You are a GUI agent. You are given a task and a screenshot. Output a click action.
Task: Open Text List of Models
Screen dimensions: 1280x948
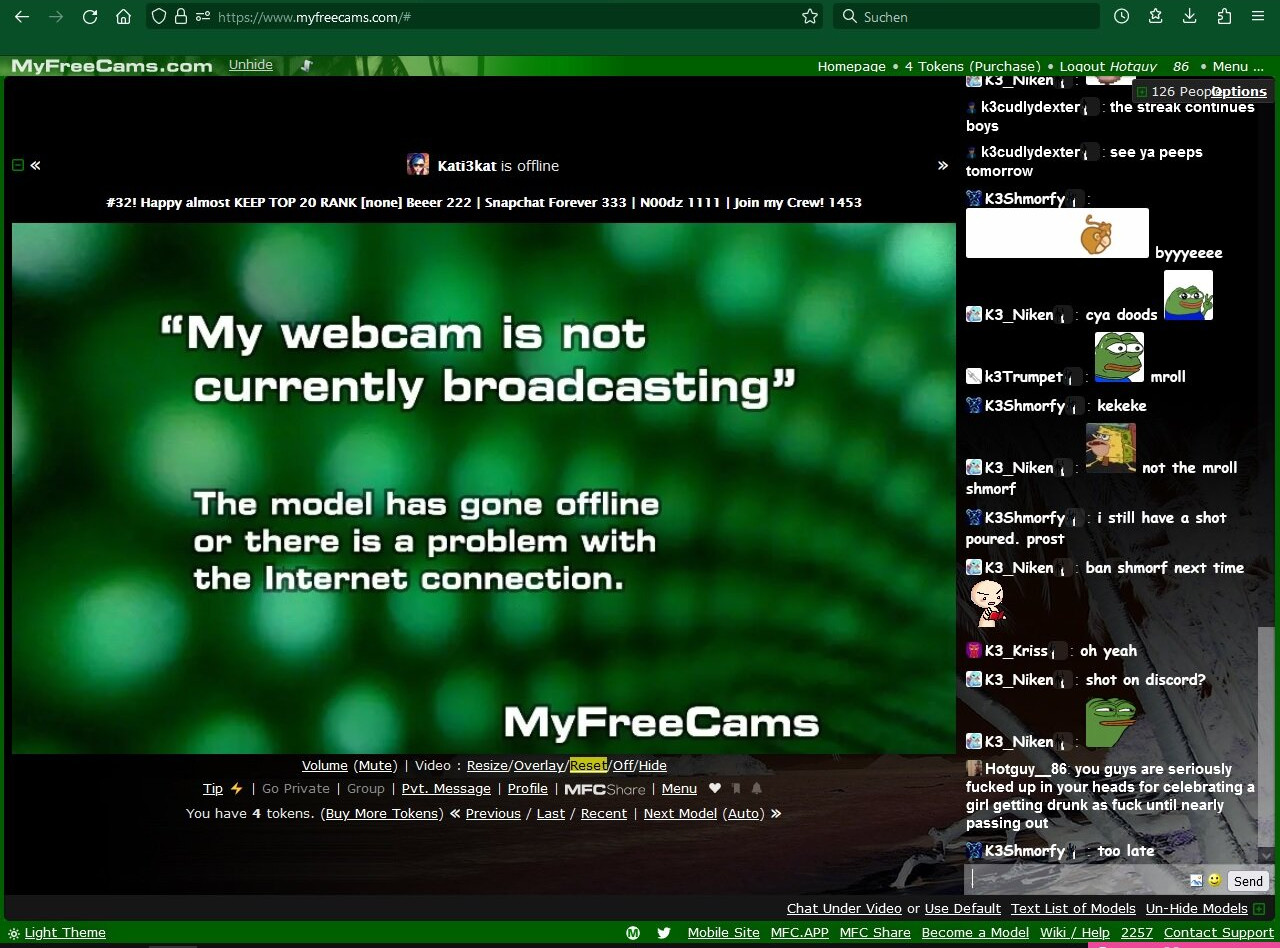pos(1073,909)
